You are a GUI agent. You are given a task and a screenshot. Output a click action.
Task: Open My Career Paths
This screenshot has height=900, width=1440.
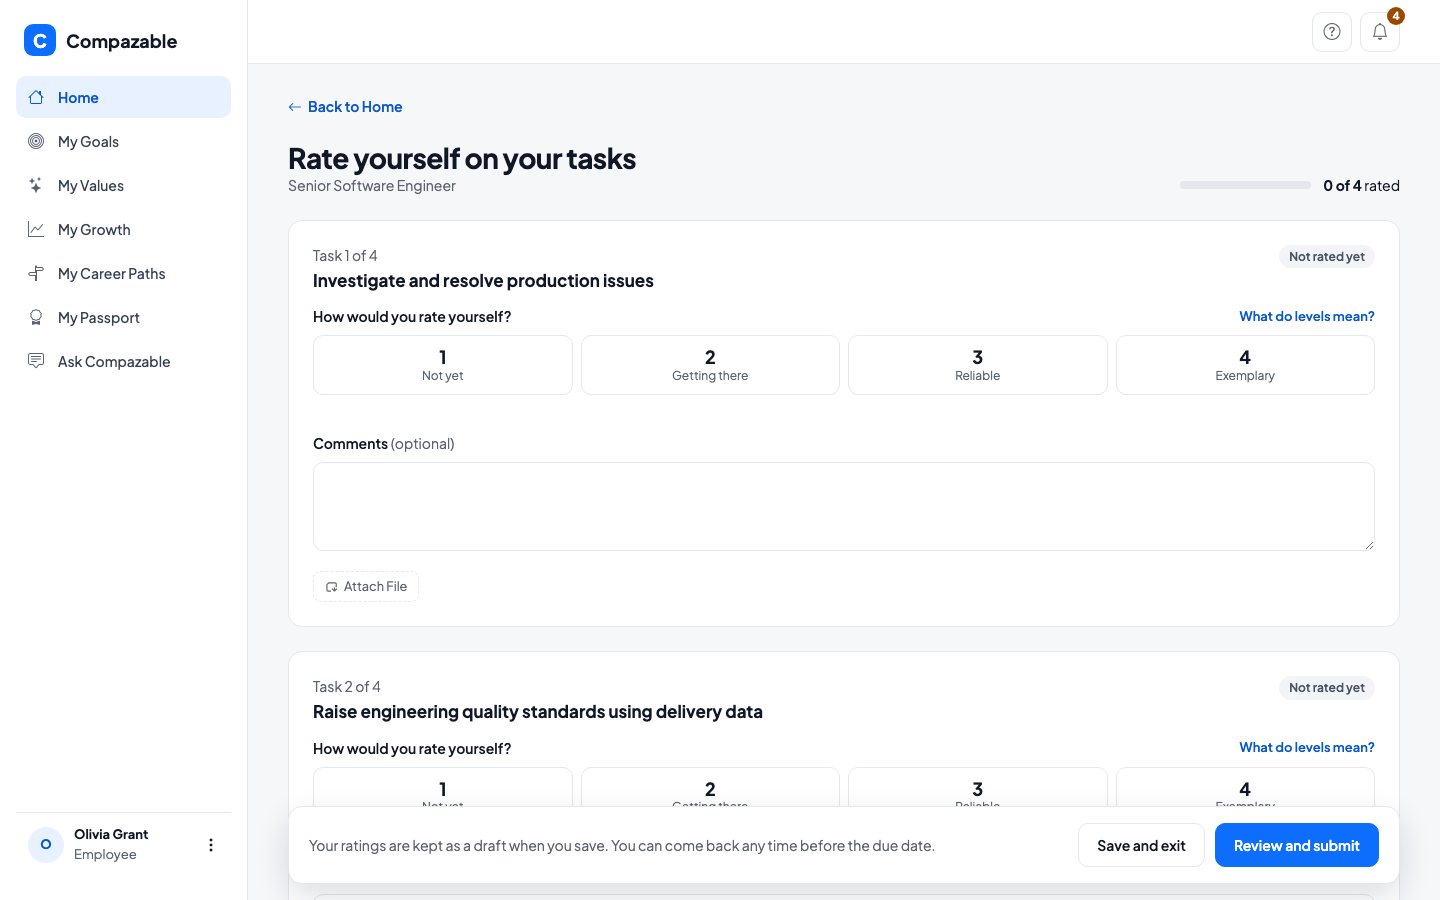(x=123, y=273)
